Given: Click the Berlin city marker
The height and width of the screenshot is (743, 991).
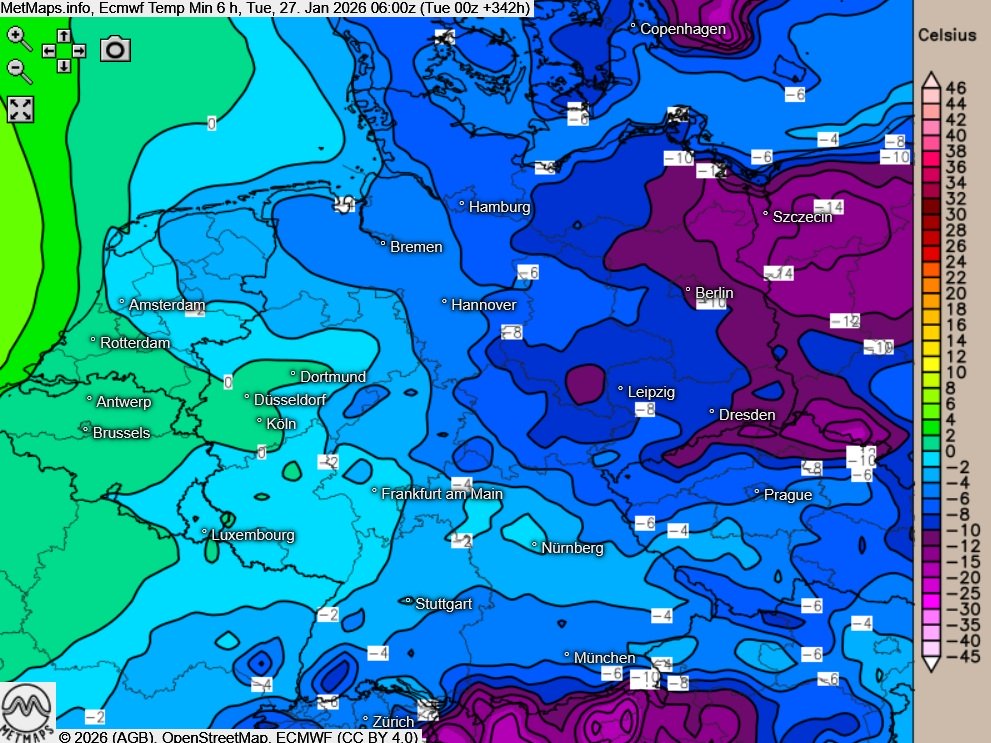Looking at the screenshot, I should (x=689, y=291).
